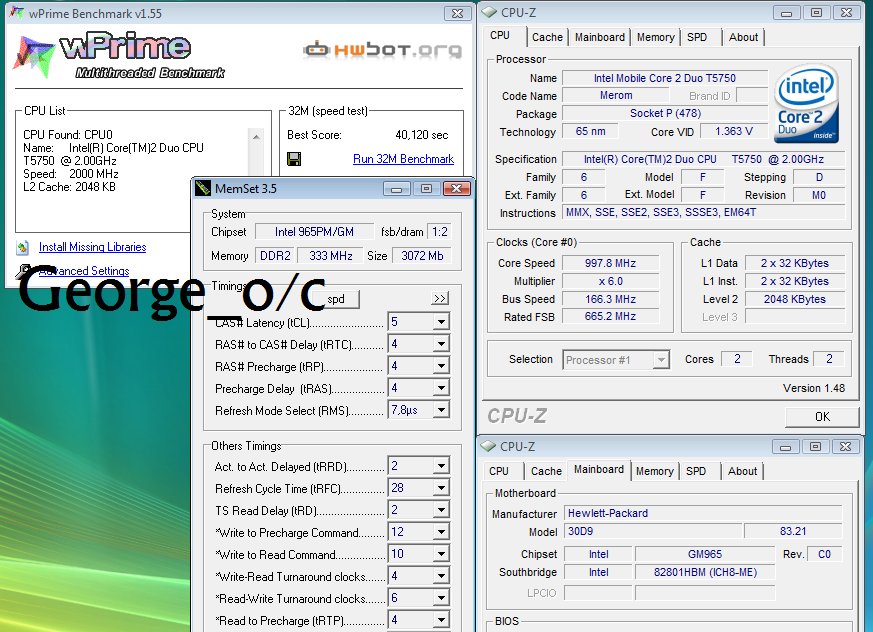Click the >> expand button in MemSet
This screenshot has height=632, width=873.
(x=440, y=299)
